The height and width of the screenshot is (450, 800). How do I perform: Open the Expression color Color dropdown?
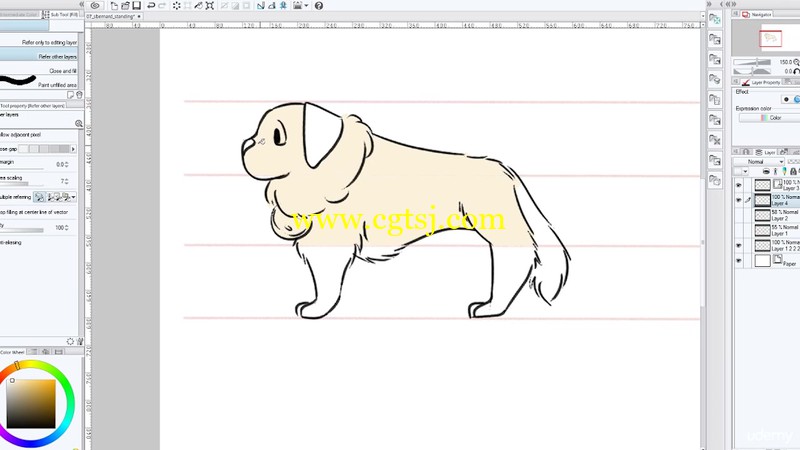point(769,118)
